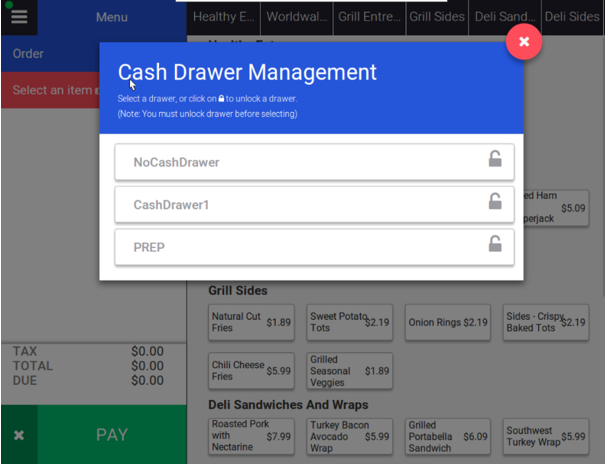Open the hamburger menu icon
This screenshot has height=464, width=605.
point(19,17)
